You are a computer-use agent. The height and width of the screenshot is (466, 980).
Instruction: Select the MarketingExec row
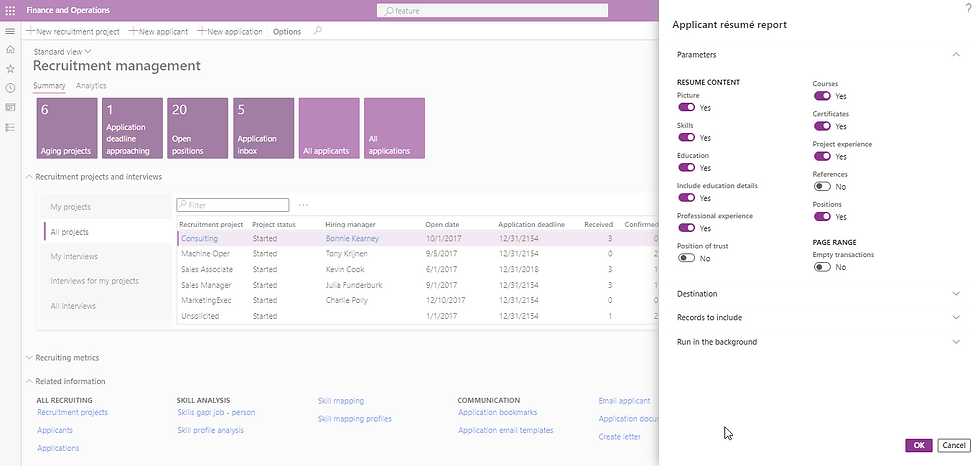coord(418,300)
